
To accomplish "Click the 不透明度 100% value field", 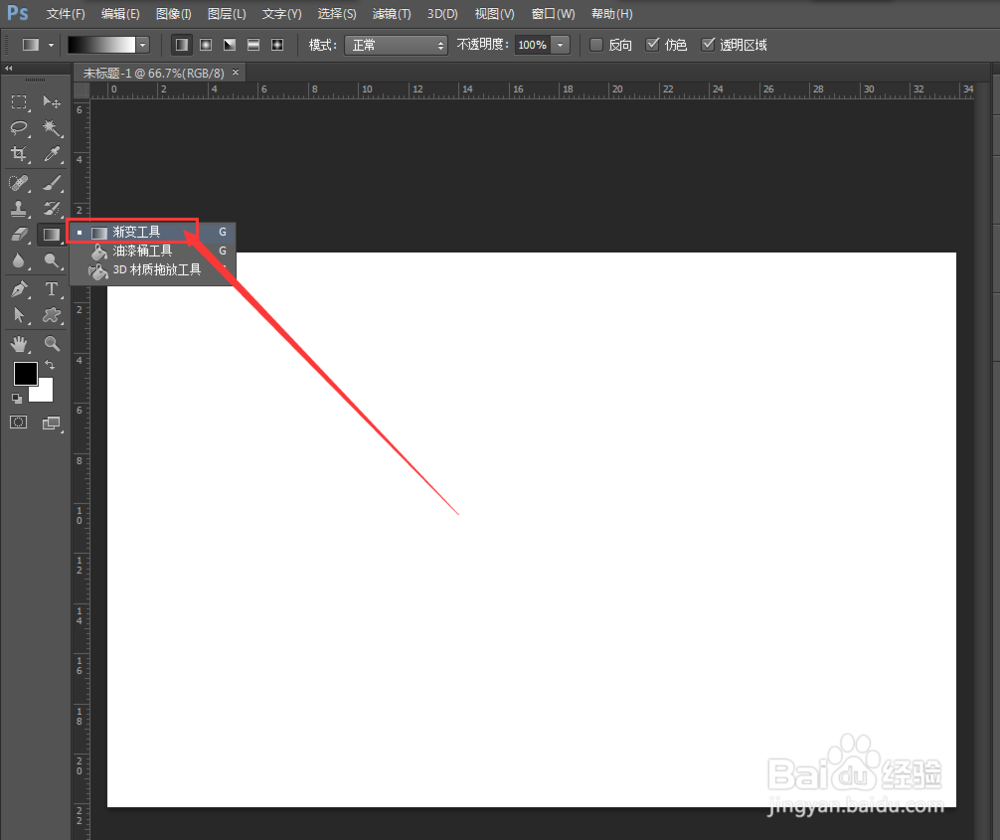I will 533,45.
